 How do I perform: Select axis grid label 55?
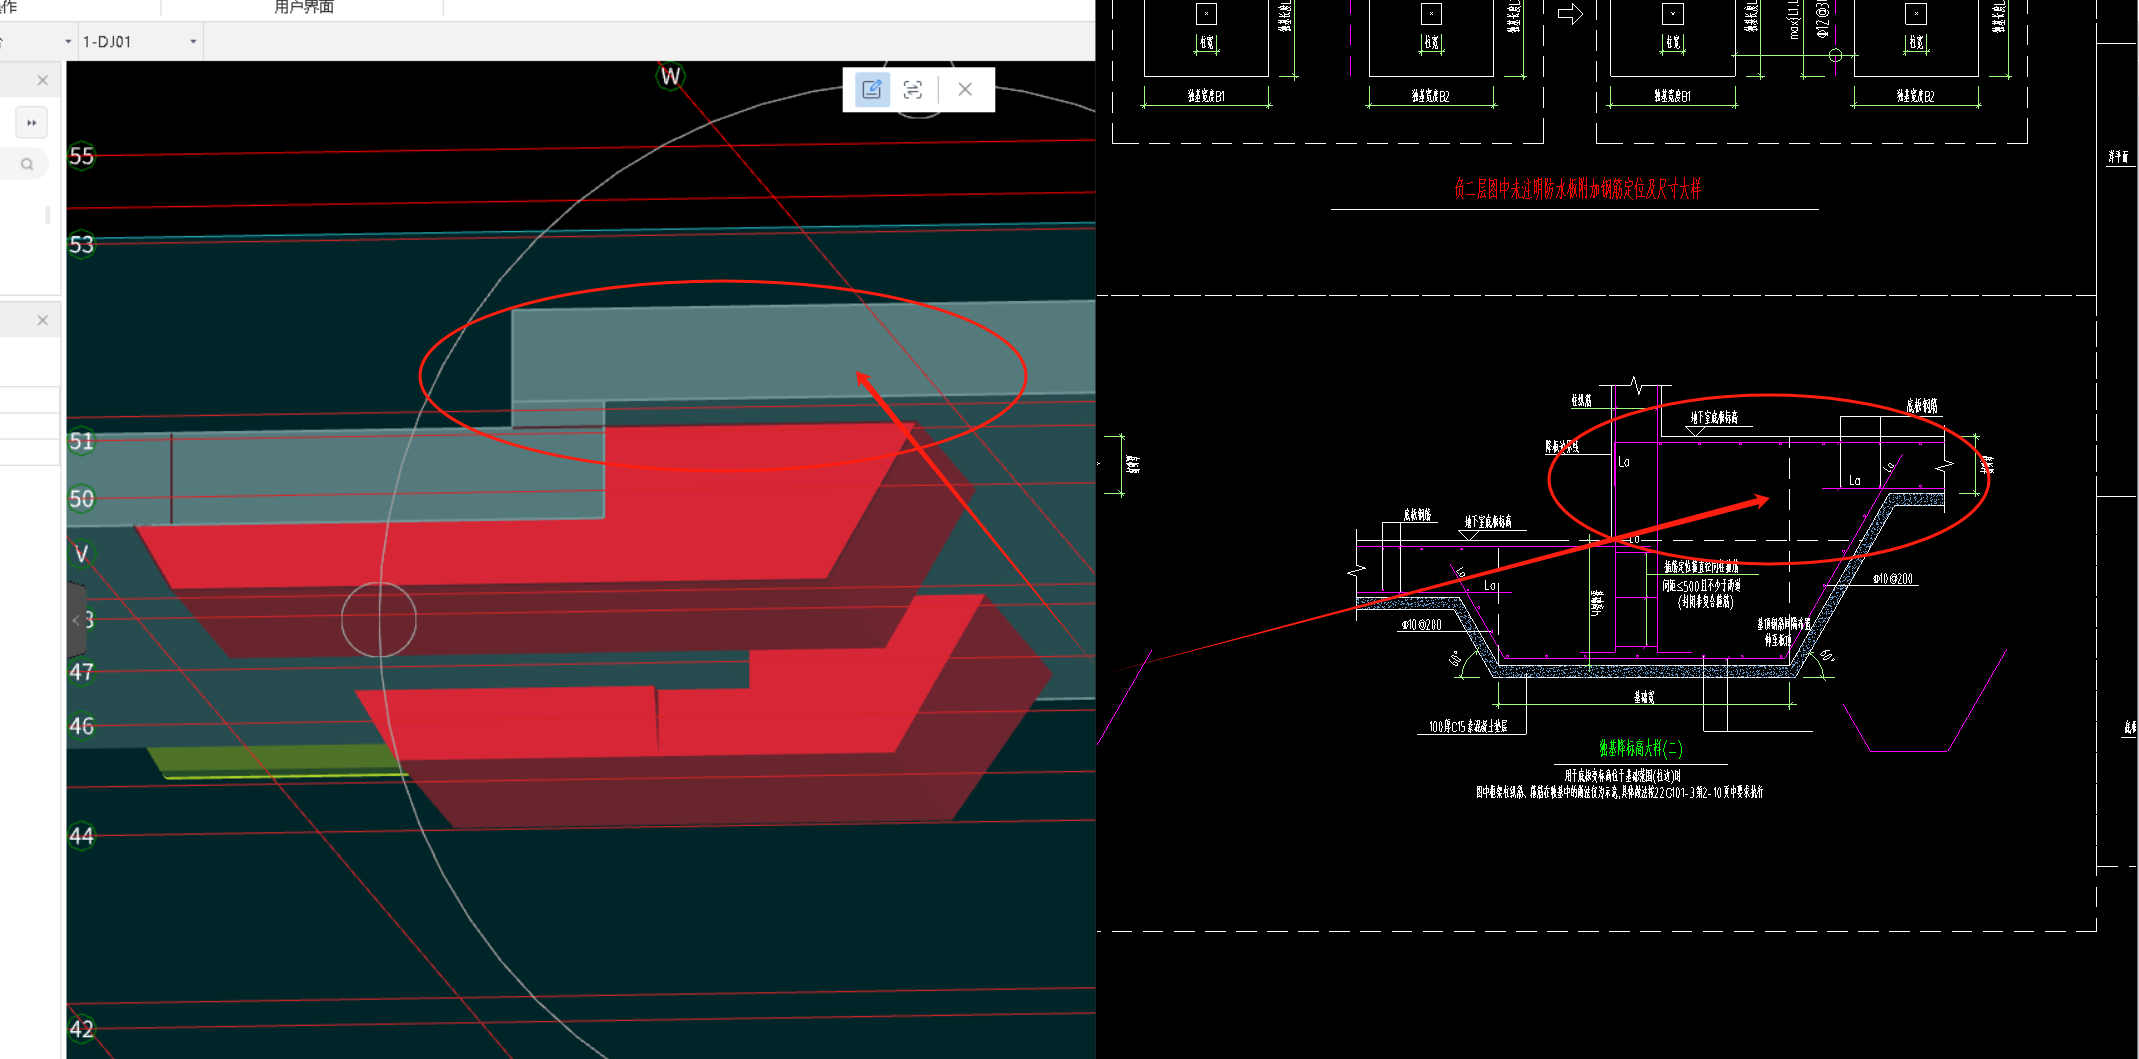tap(81, 156)
